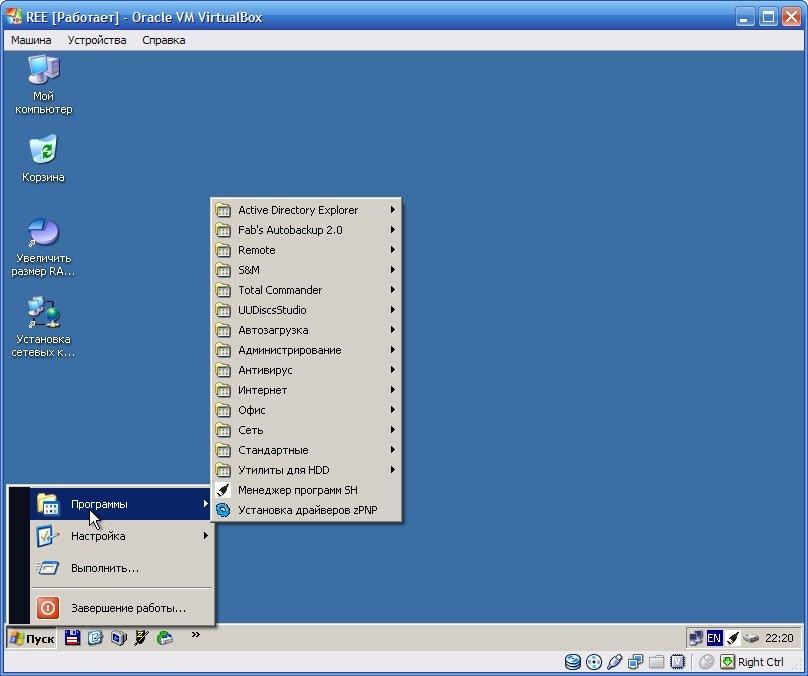The image size is (808, 676).
Task: Expand the Настройка submenu arrow
Action: 205,536
